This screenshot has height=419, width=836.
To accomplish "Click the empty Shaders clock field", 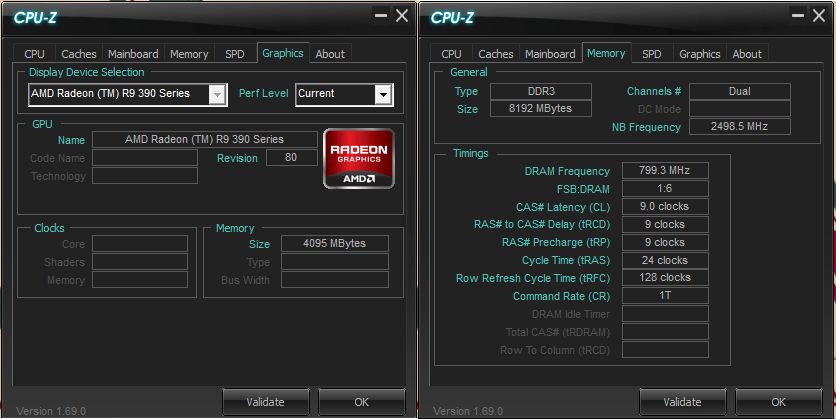I will (140, 262).
